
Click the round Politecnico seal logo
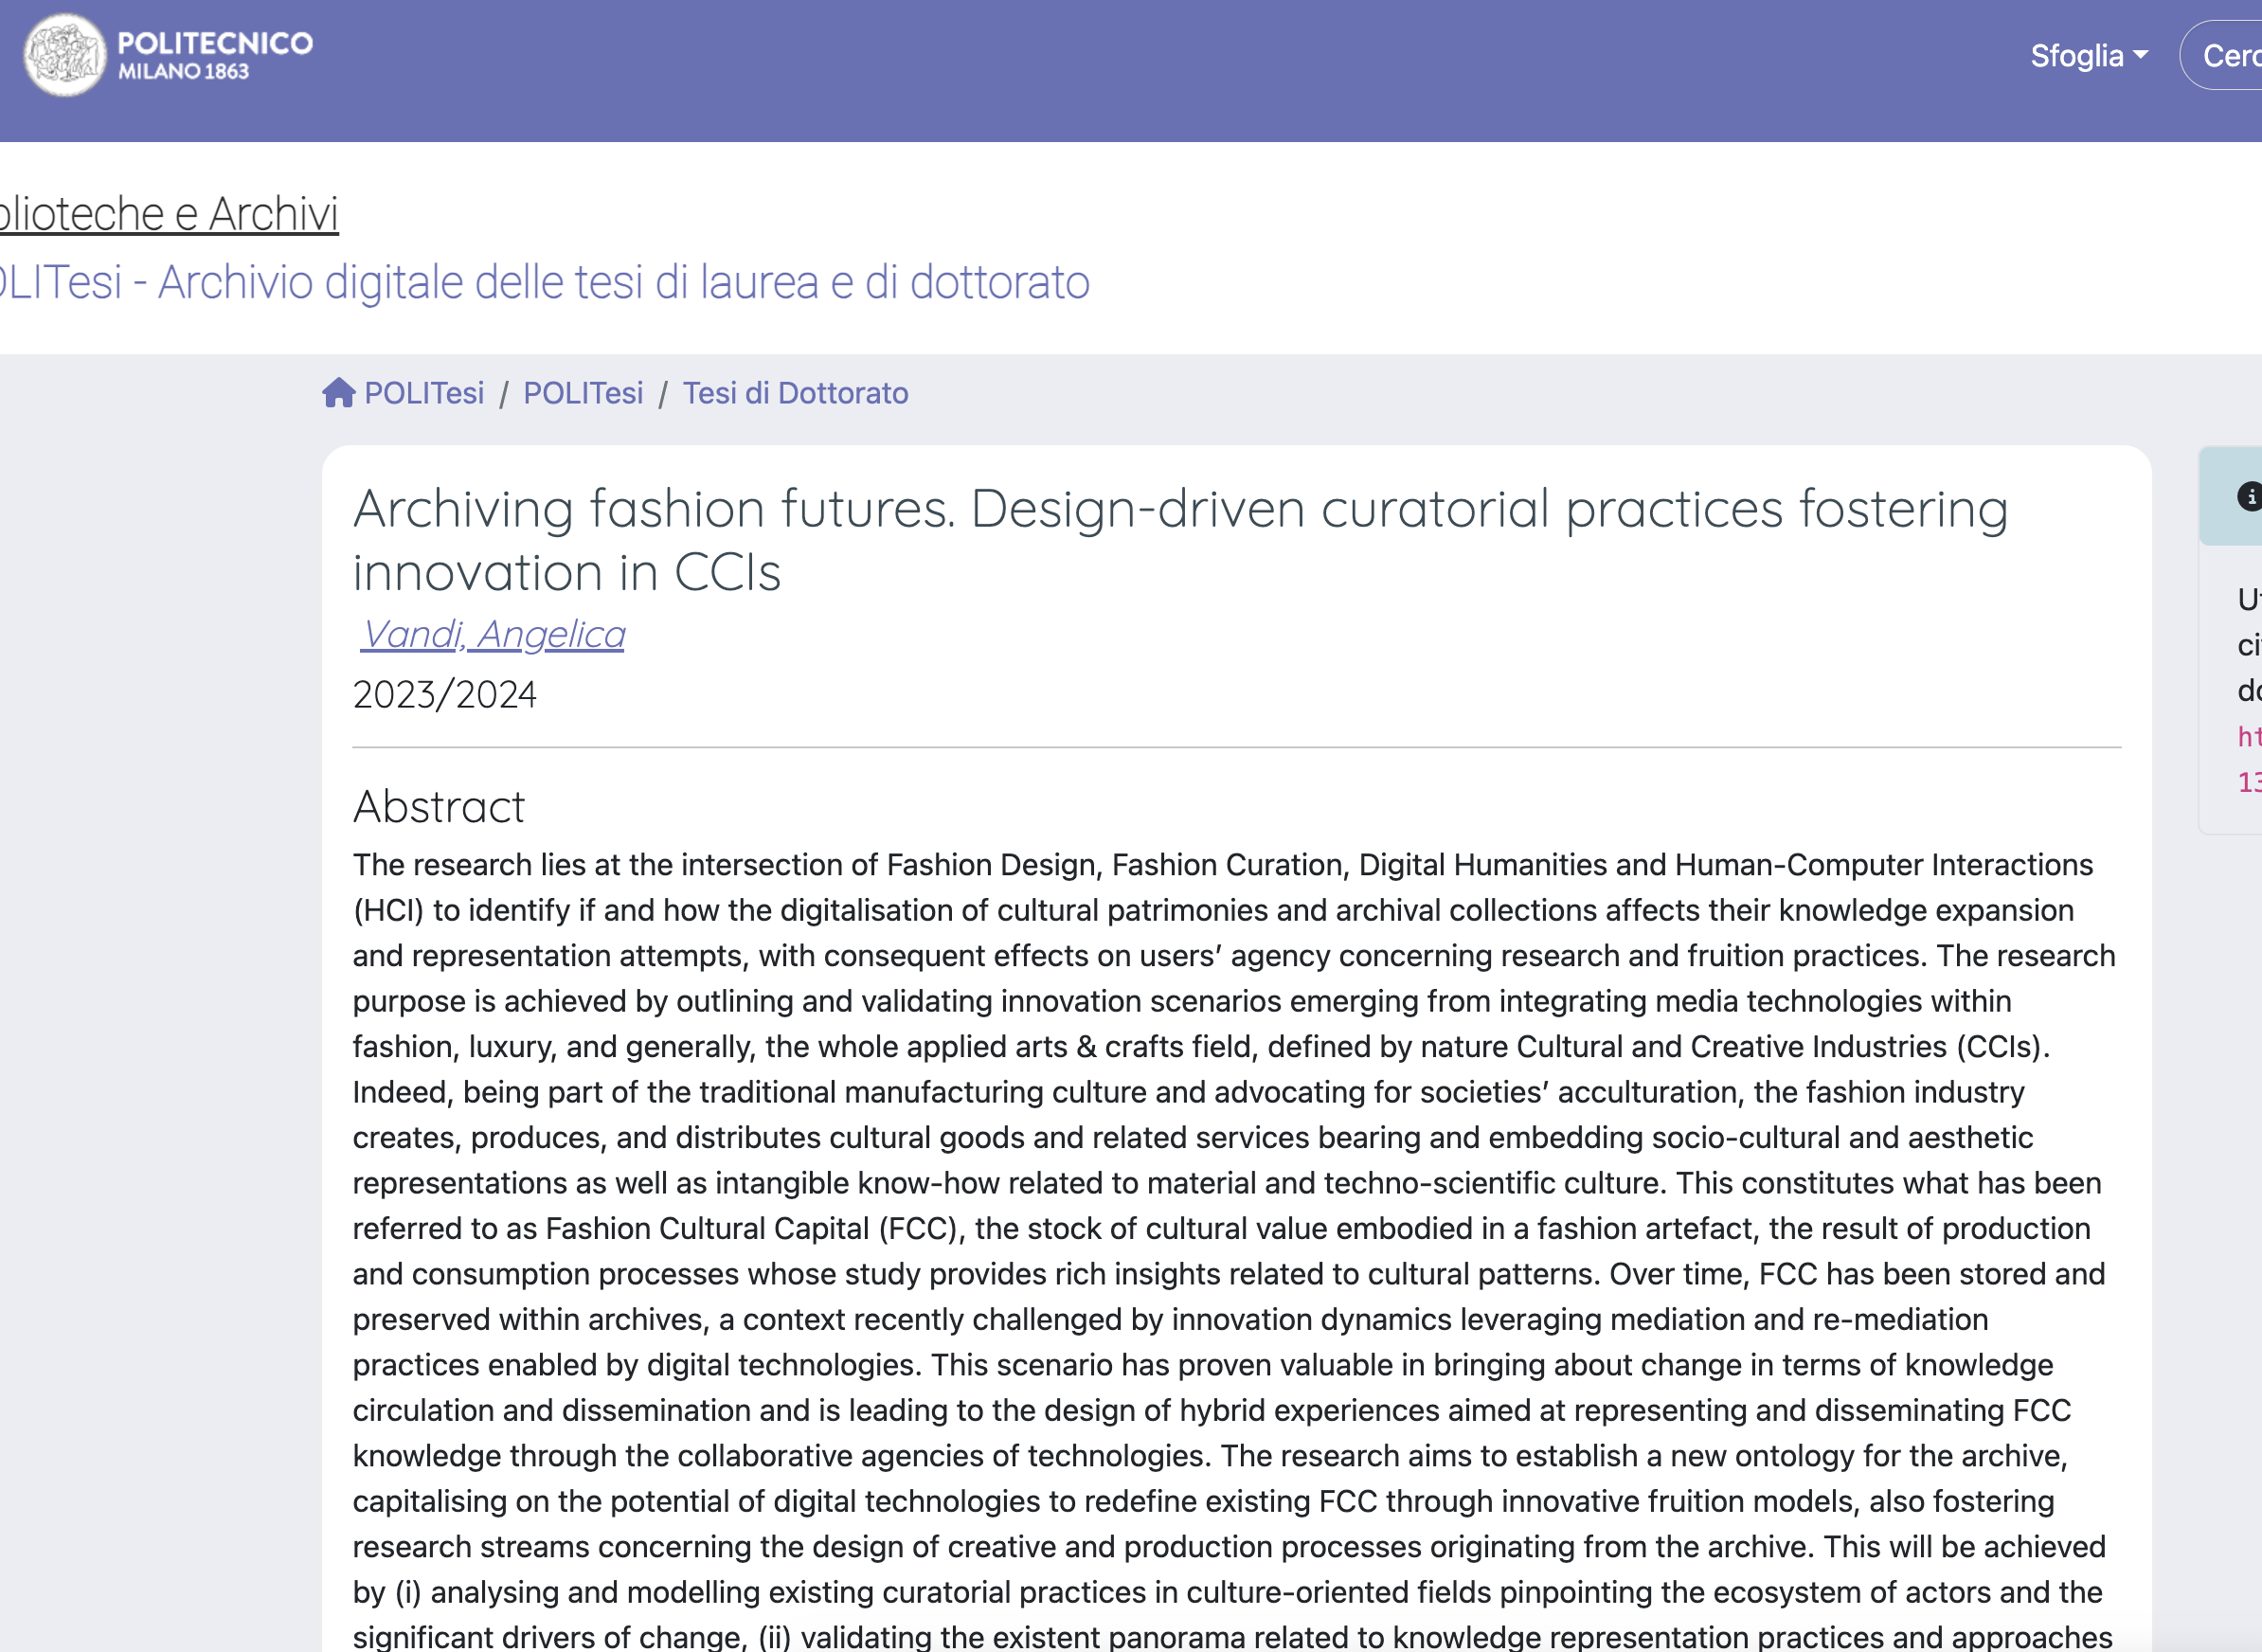[x=65, y=56]
